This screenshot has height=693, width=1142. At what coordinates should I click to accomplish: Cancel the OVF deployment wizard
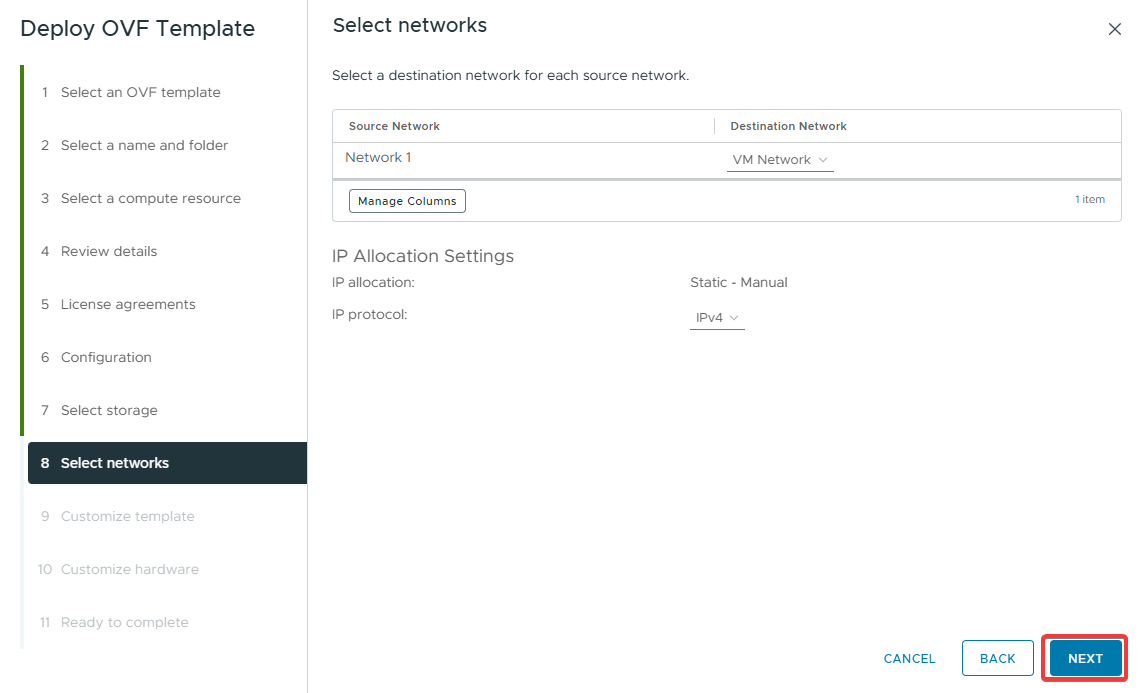coord(909,658)
